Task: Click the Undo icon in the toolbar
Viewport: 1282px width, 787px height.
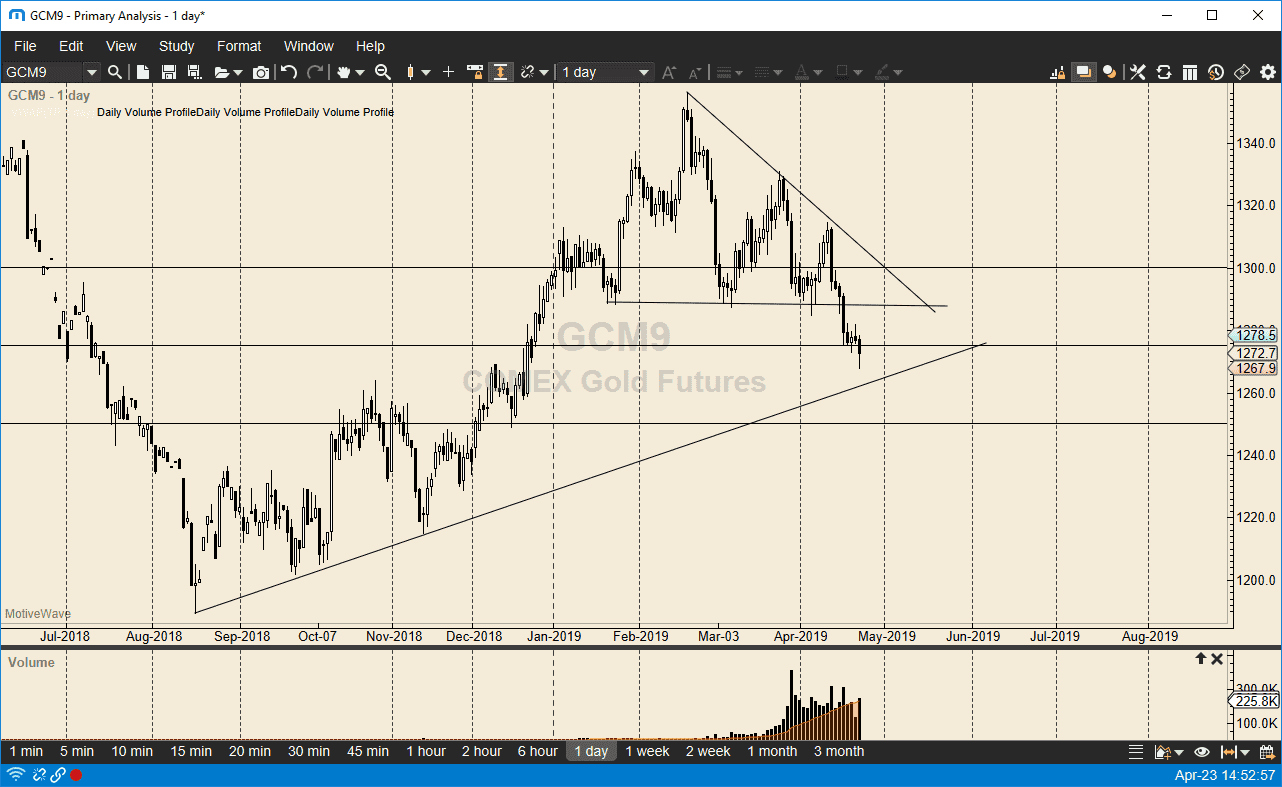Action: (x=288, y=72)
